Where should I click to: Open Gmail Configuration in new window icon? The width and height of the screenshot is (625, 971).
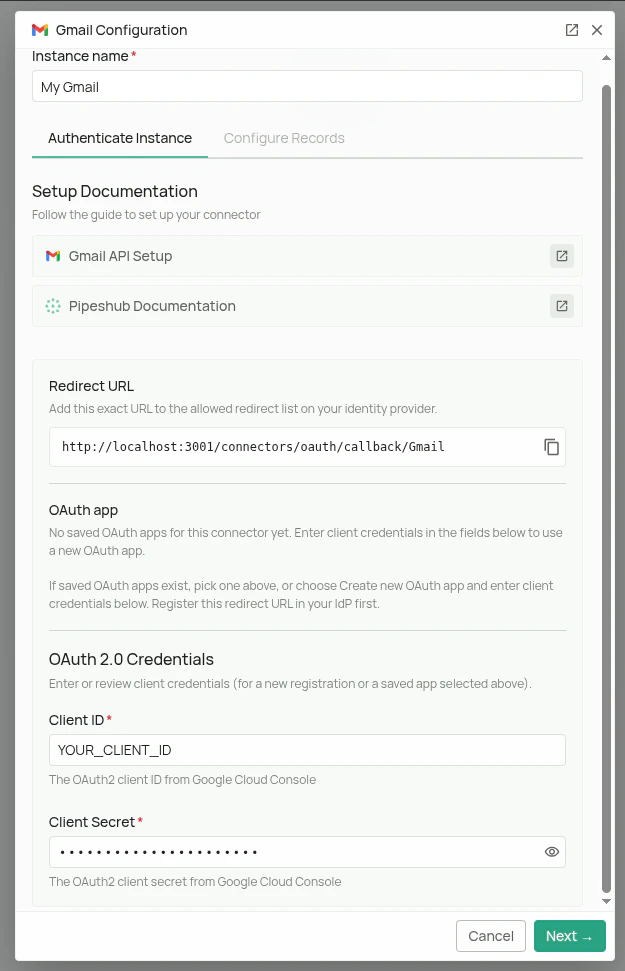coord(572,30)
